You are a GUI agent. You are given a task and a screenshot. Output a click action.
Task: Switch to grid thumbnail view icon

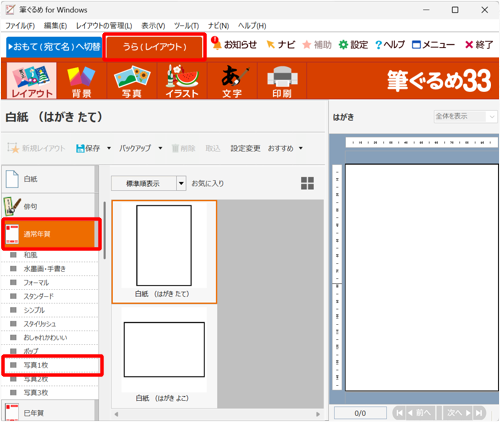[307, 183]
